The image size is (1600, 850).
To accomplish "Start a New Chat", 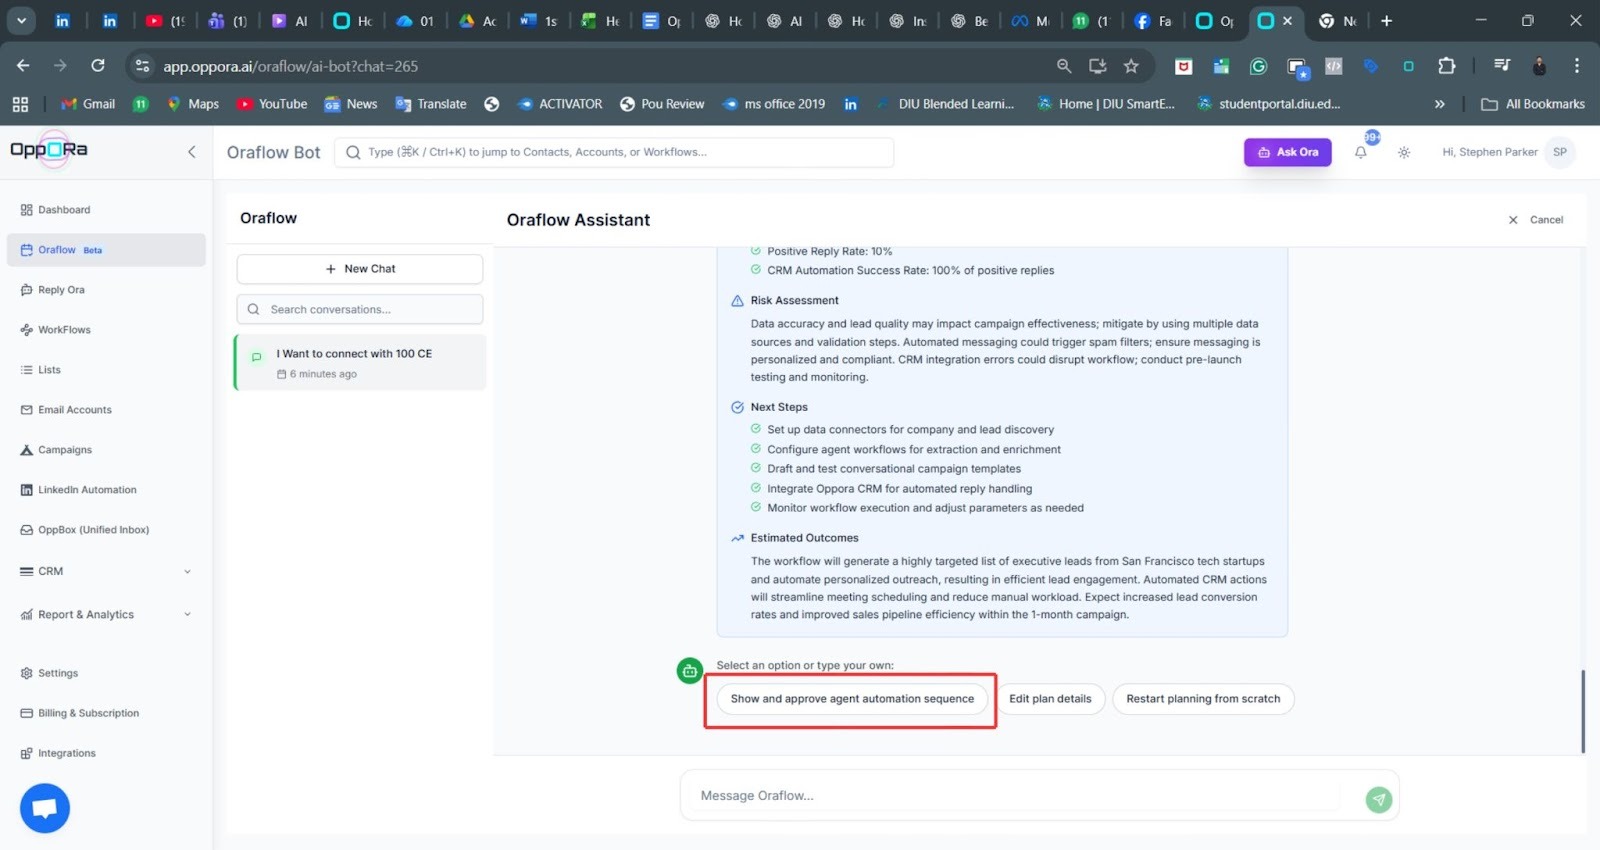I will coord(360,269).
